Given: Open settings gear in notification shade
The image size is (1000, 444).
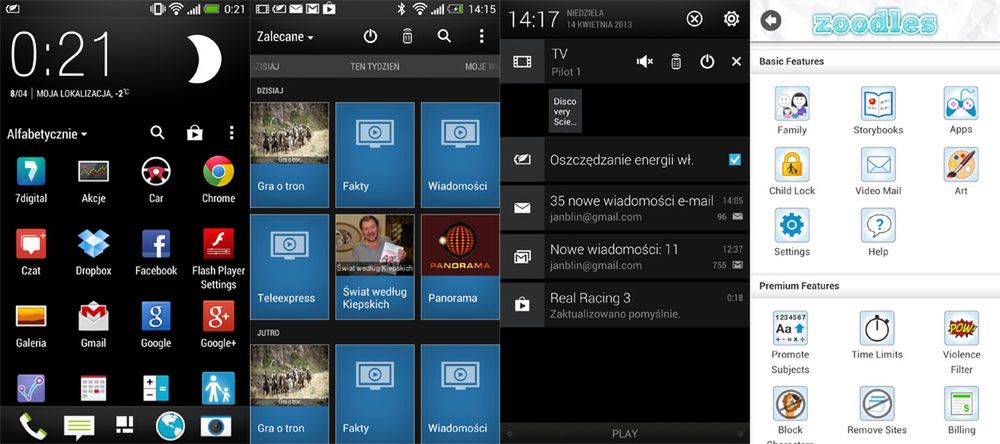Looking at the screenshot, I should (731, 18).
